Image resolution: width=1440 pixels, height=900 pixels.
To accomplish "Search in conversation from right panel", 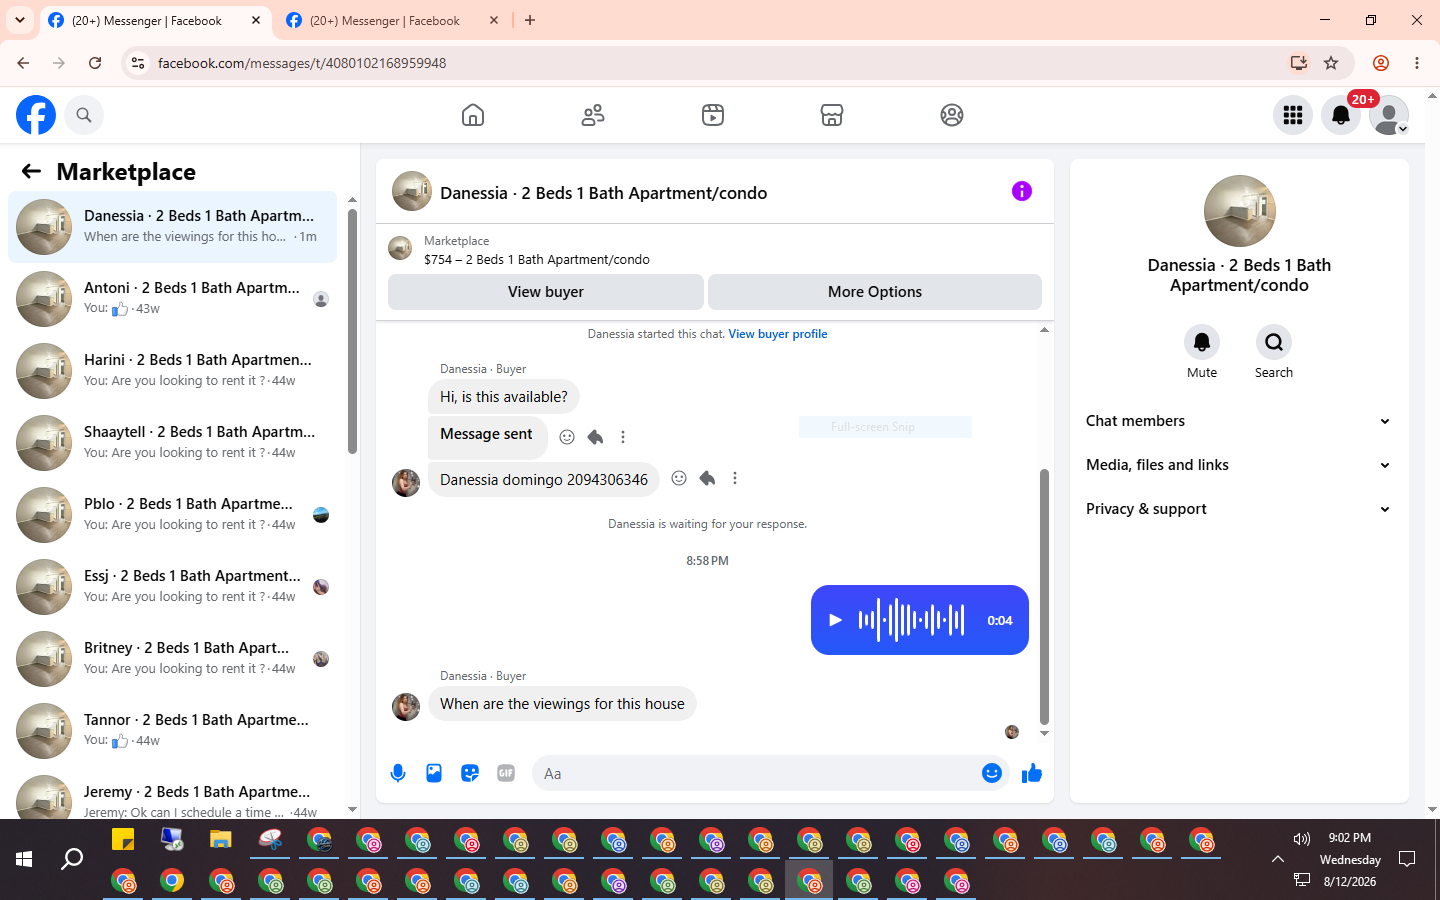I will 1274,342.
